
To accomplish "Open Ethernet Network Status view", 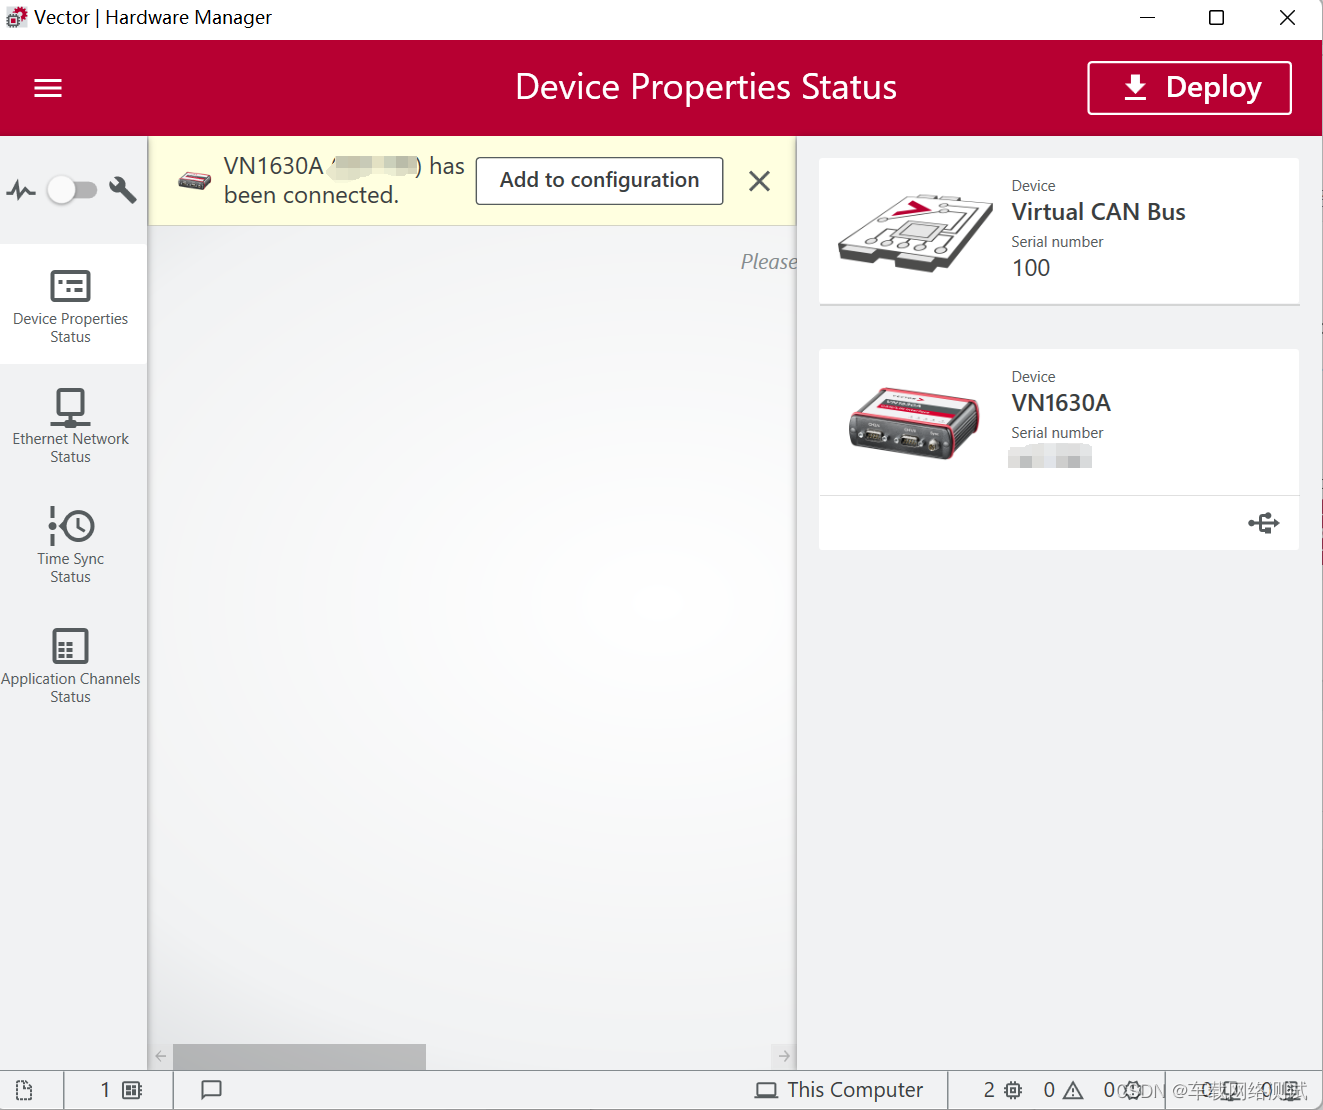I will point(71,426).
